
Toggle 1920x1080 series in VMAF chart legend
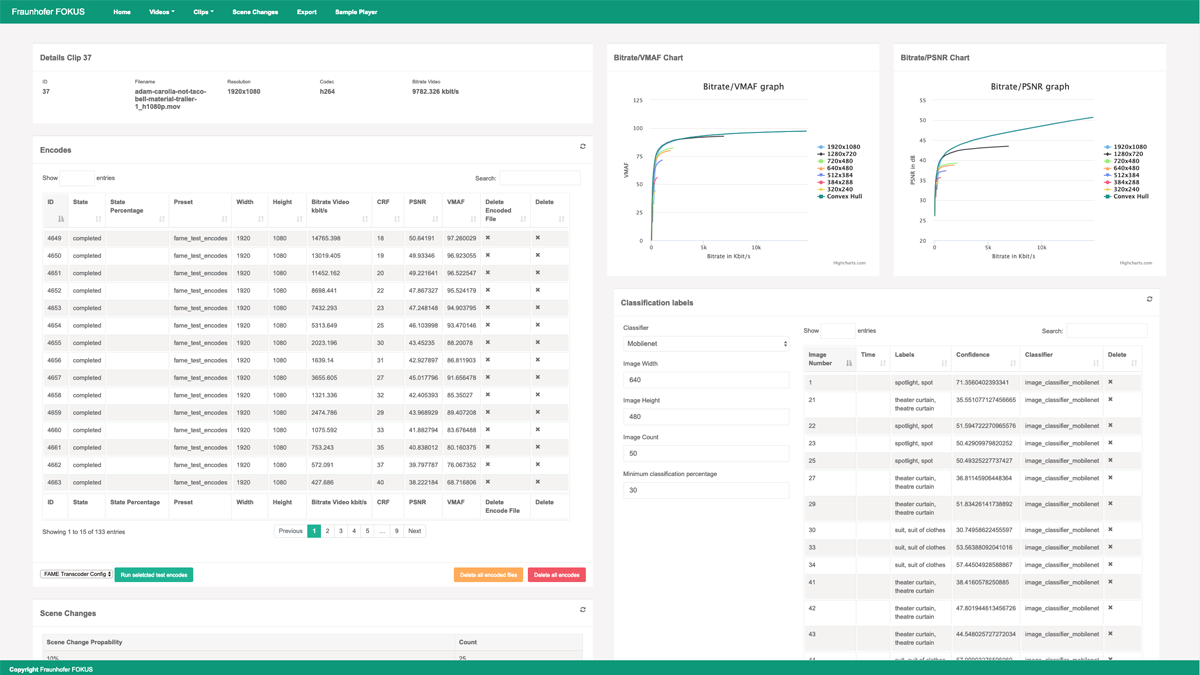(x=838, y=147)
